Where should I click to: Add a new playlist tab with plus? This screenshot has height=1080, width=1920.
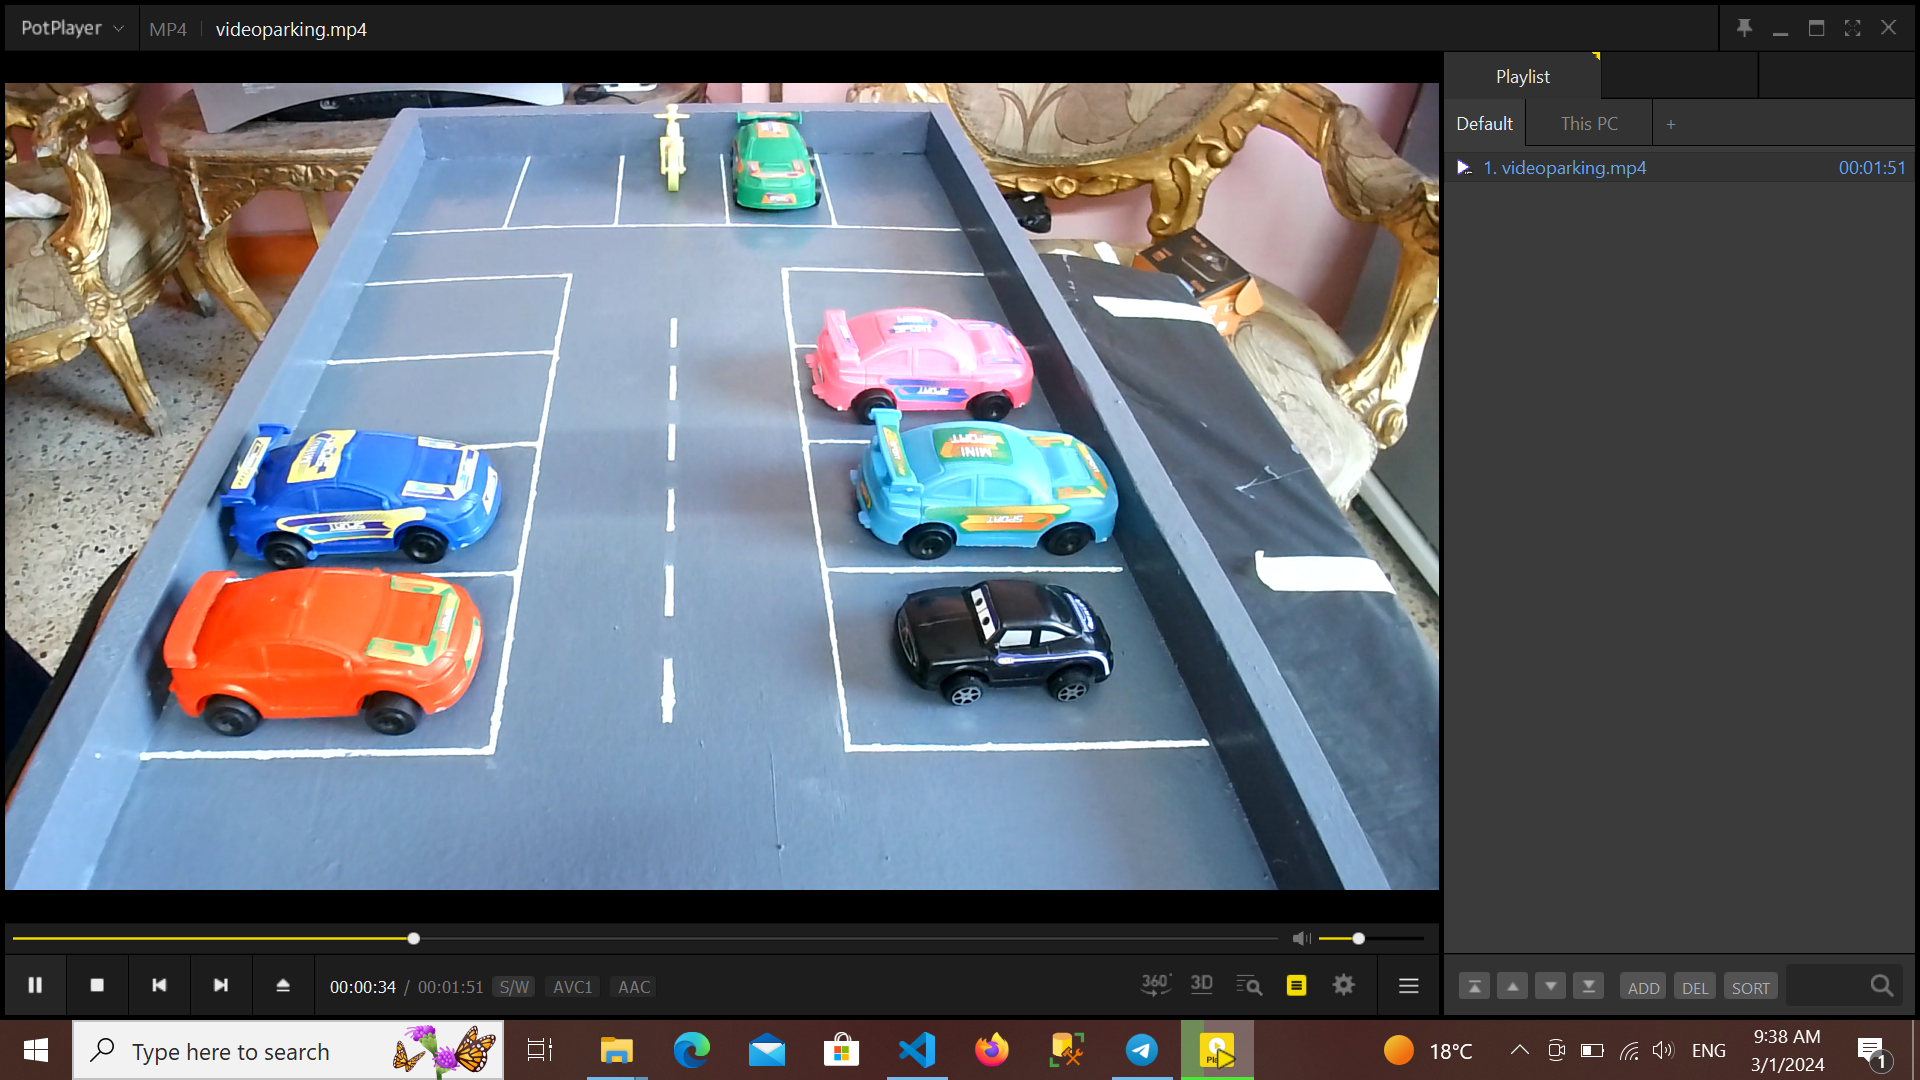point(1670,124)
